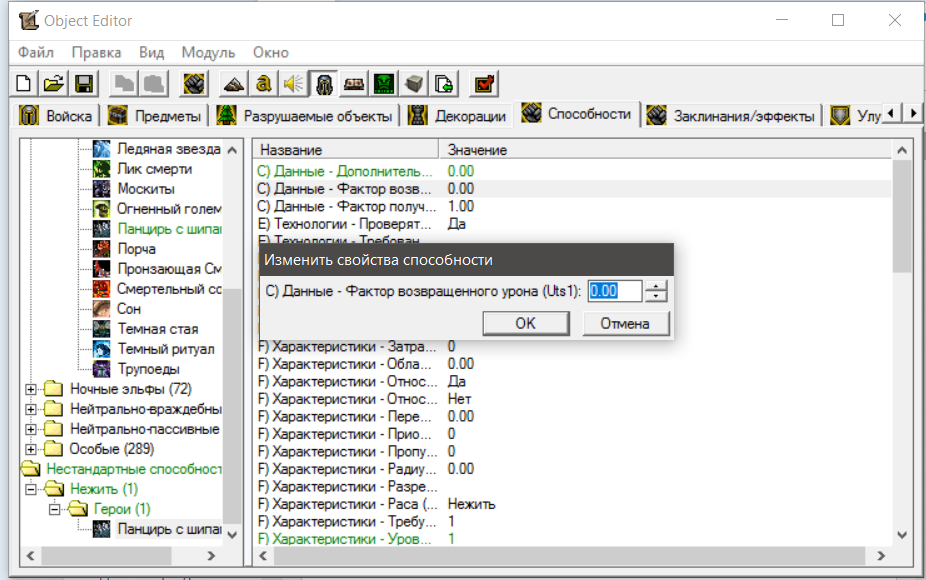
Task: Click the fist icon to create custom ability
Action: [x=194, y=83]
